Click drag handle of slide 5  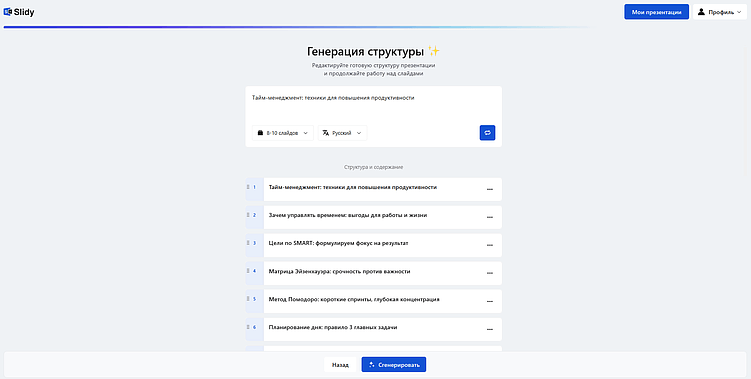[x=248, y=299]
